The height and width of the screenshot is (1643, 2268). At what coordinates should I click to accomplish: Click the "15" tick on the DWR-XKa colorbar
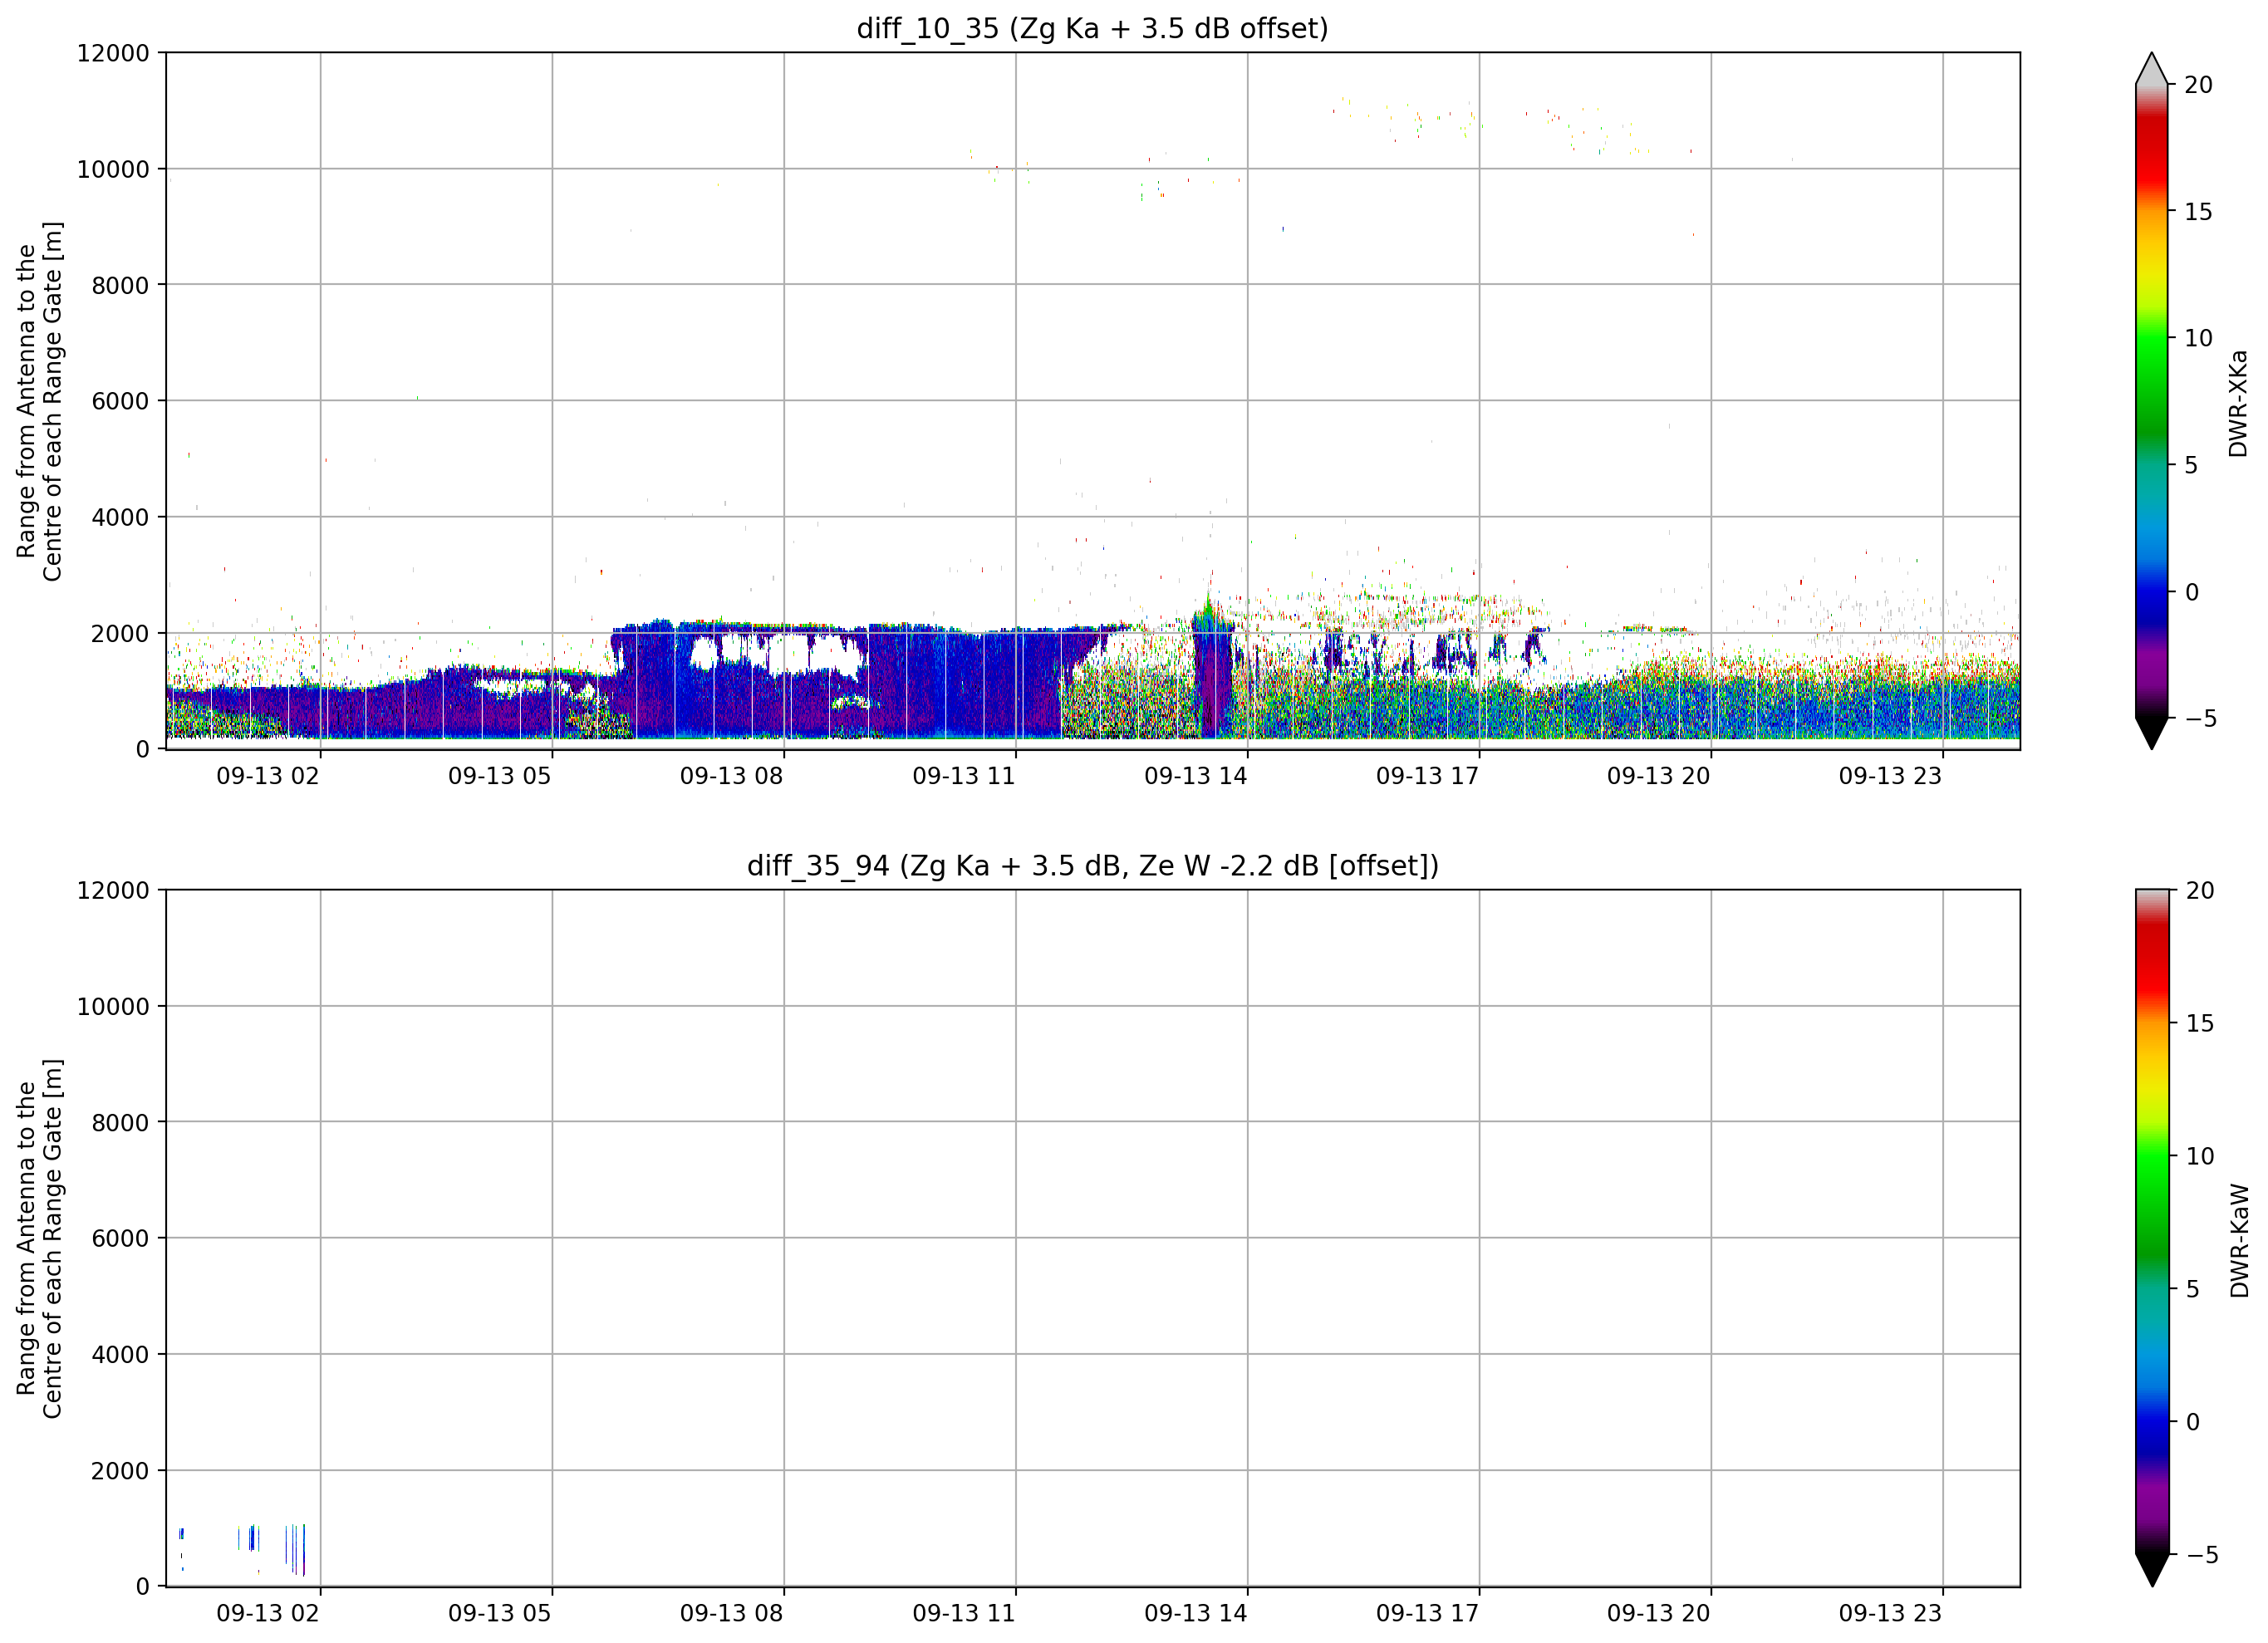(x=2199, y=212)
